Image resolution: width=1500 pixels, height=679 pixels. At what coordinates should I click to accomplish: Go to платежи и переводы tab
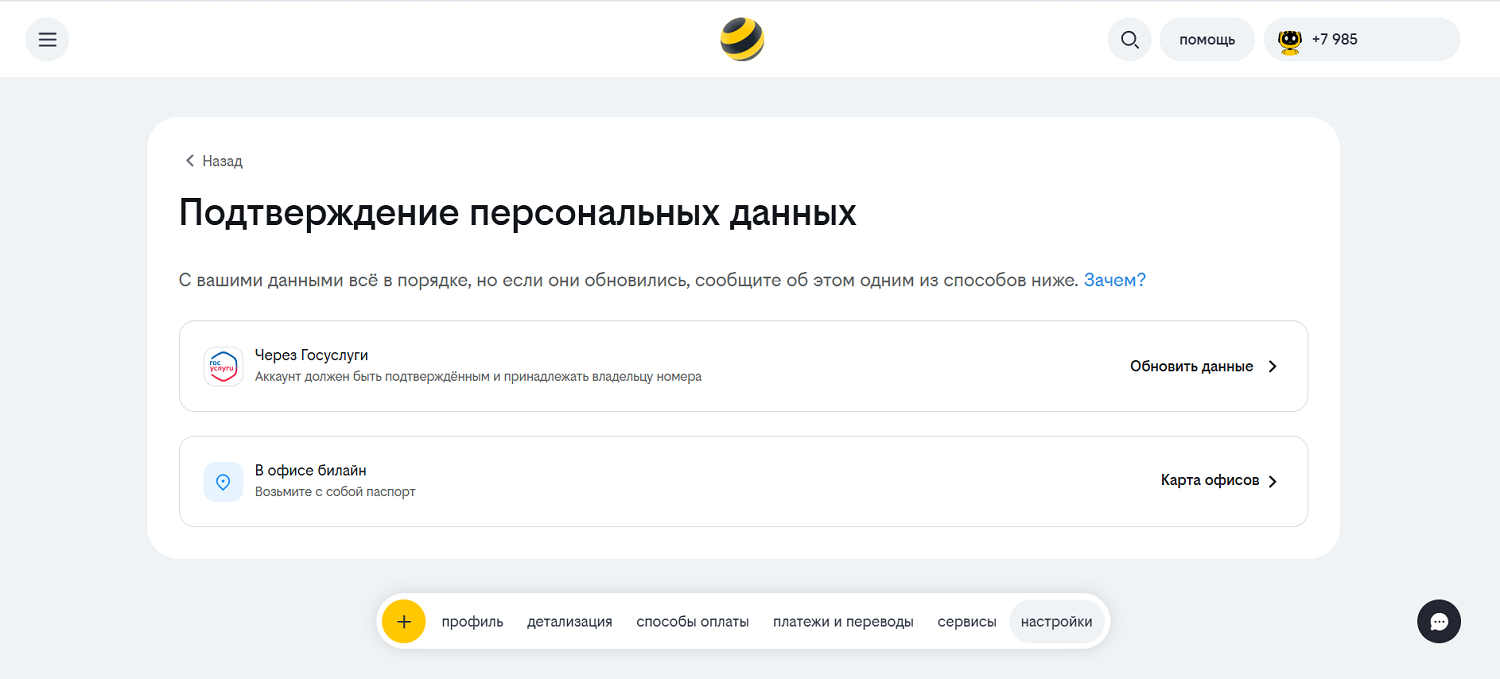pyautogui.click(x=843, y=622)
